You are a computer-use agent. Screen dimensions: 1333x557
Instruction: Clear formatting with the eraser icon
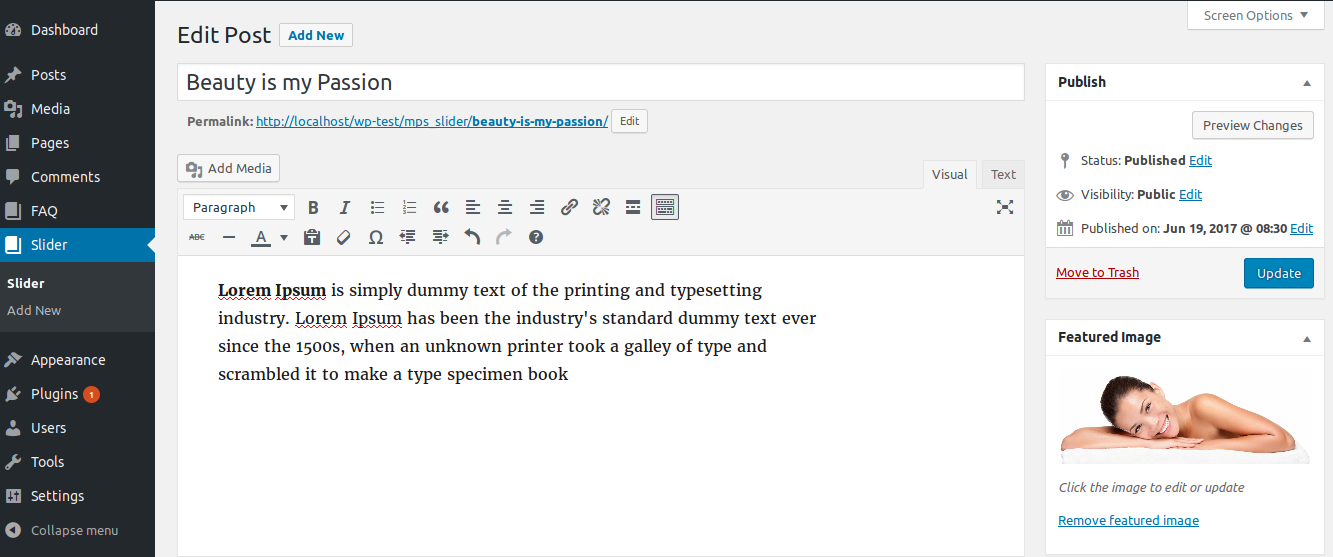point(344,237)
